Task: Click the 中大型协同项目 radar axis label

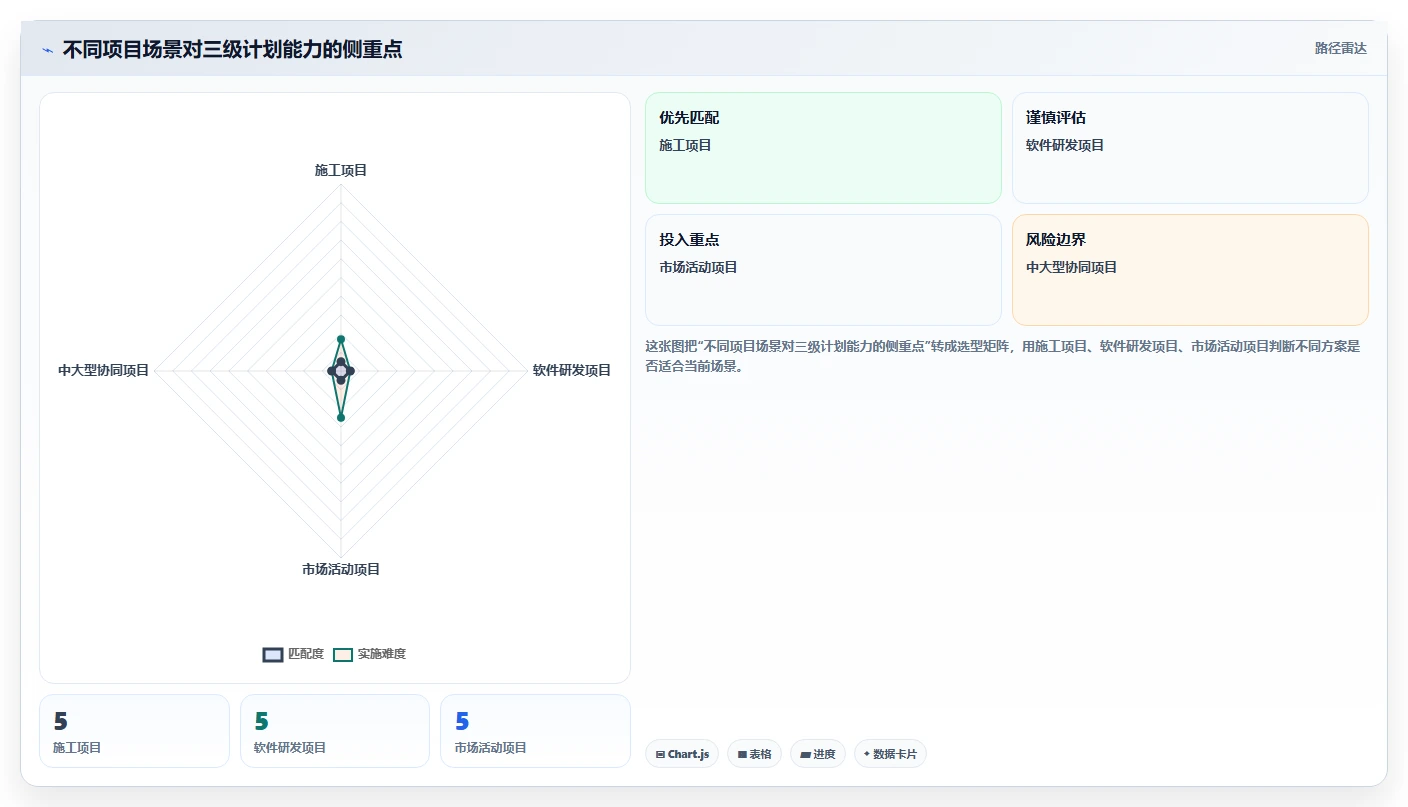Action: (x=103, y=370)
